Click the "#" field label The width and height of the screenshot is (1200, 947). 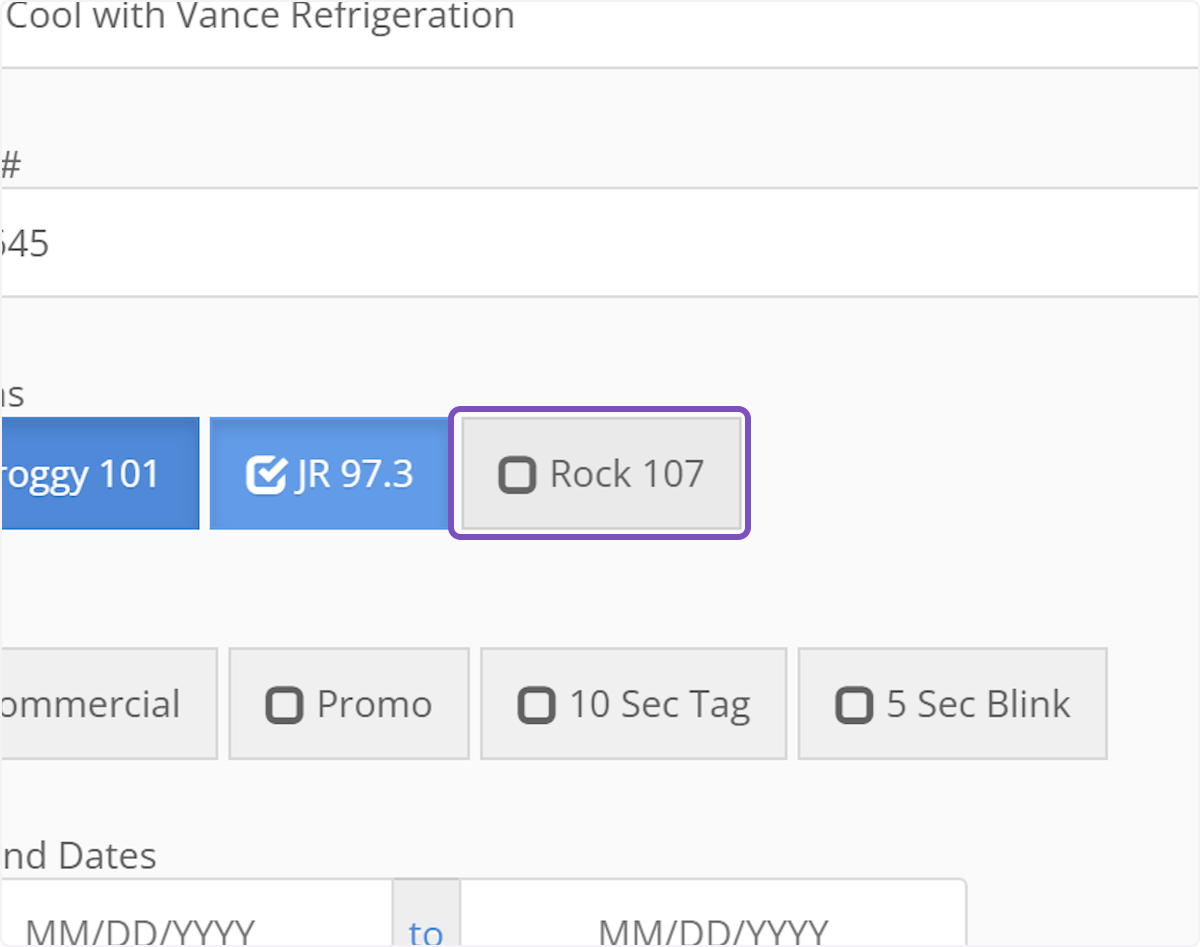click(11, 165)
